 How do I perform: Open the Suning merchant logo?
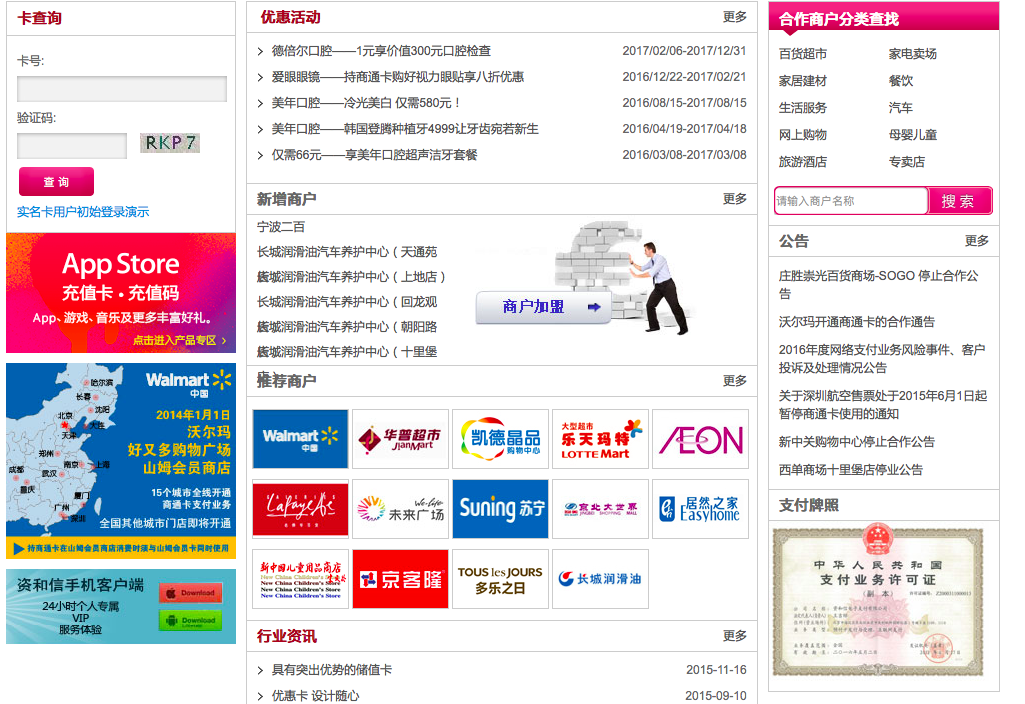pos(500,509)
